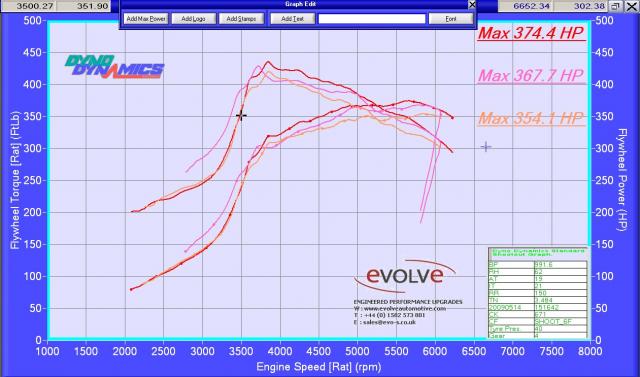Click the Add Max Power button

pyautogui.click(x=146, y=19)
